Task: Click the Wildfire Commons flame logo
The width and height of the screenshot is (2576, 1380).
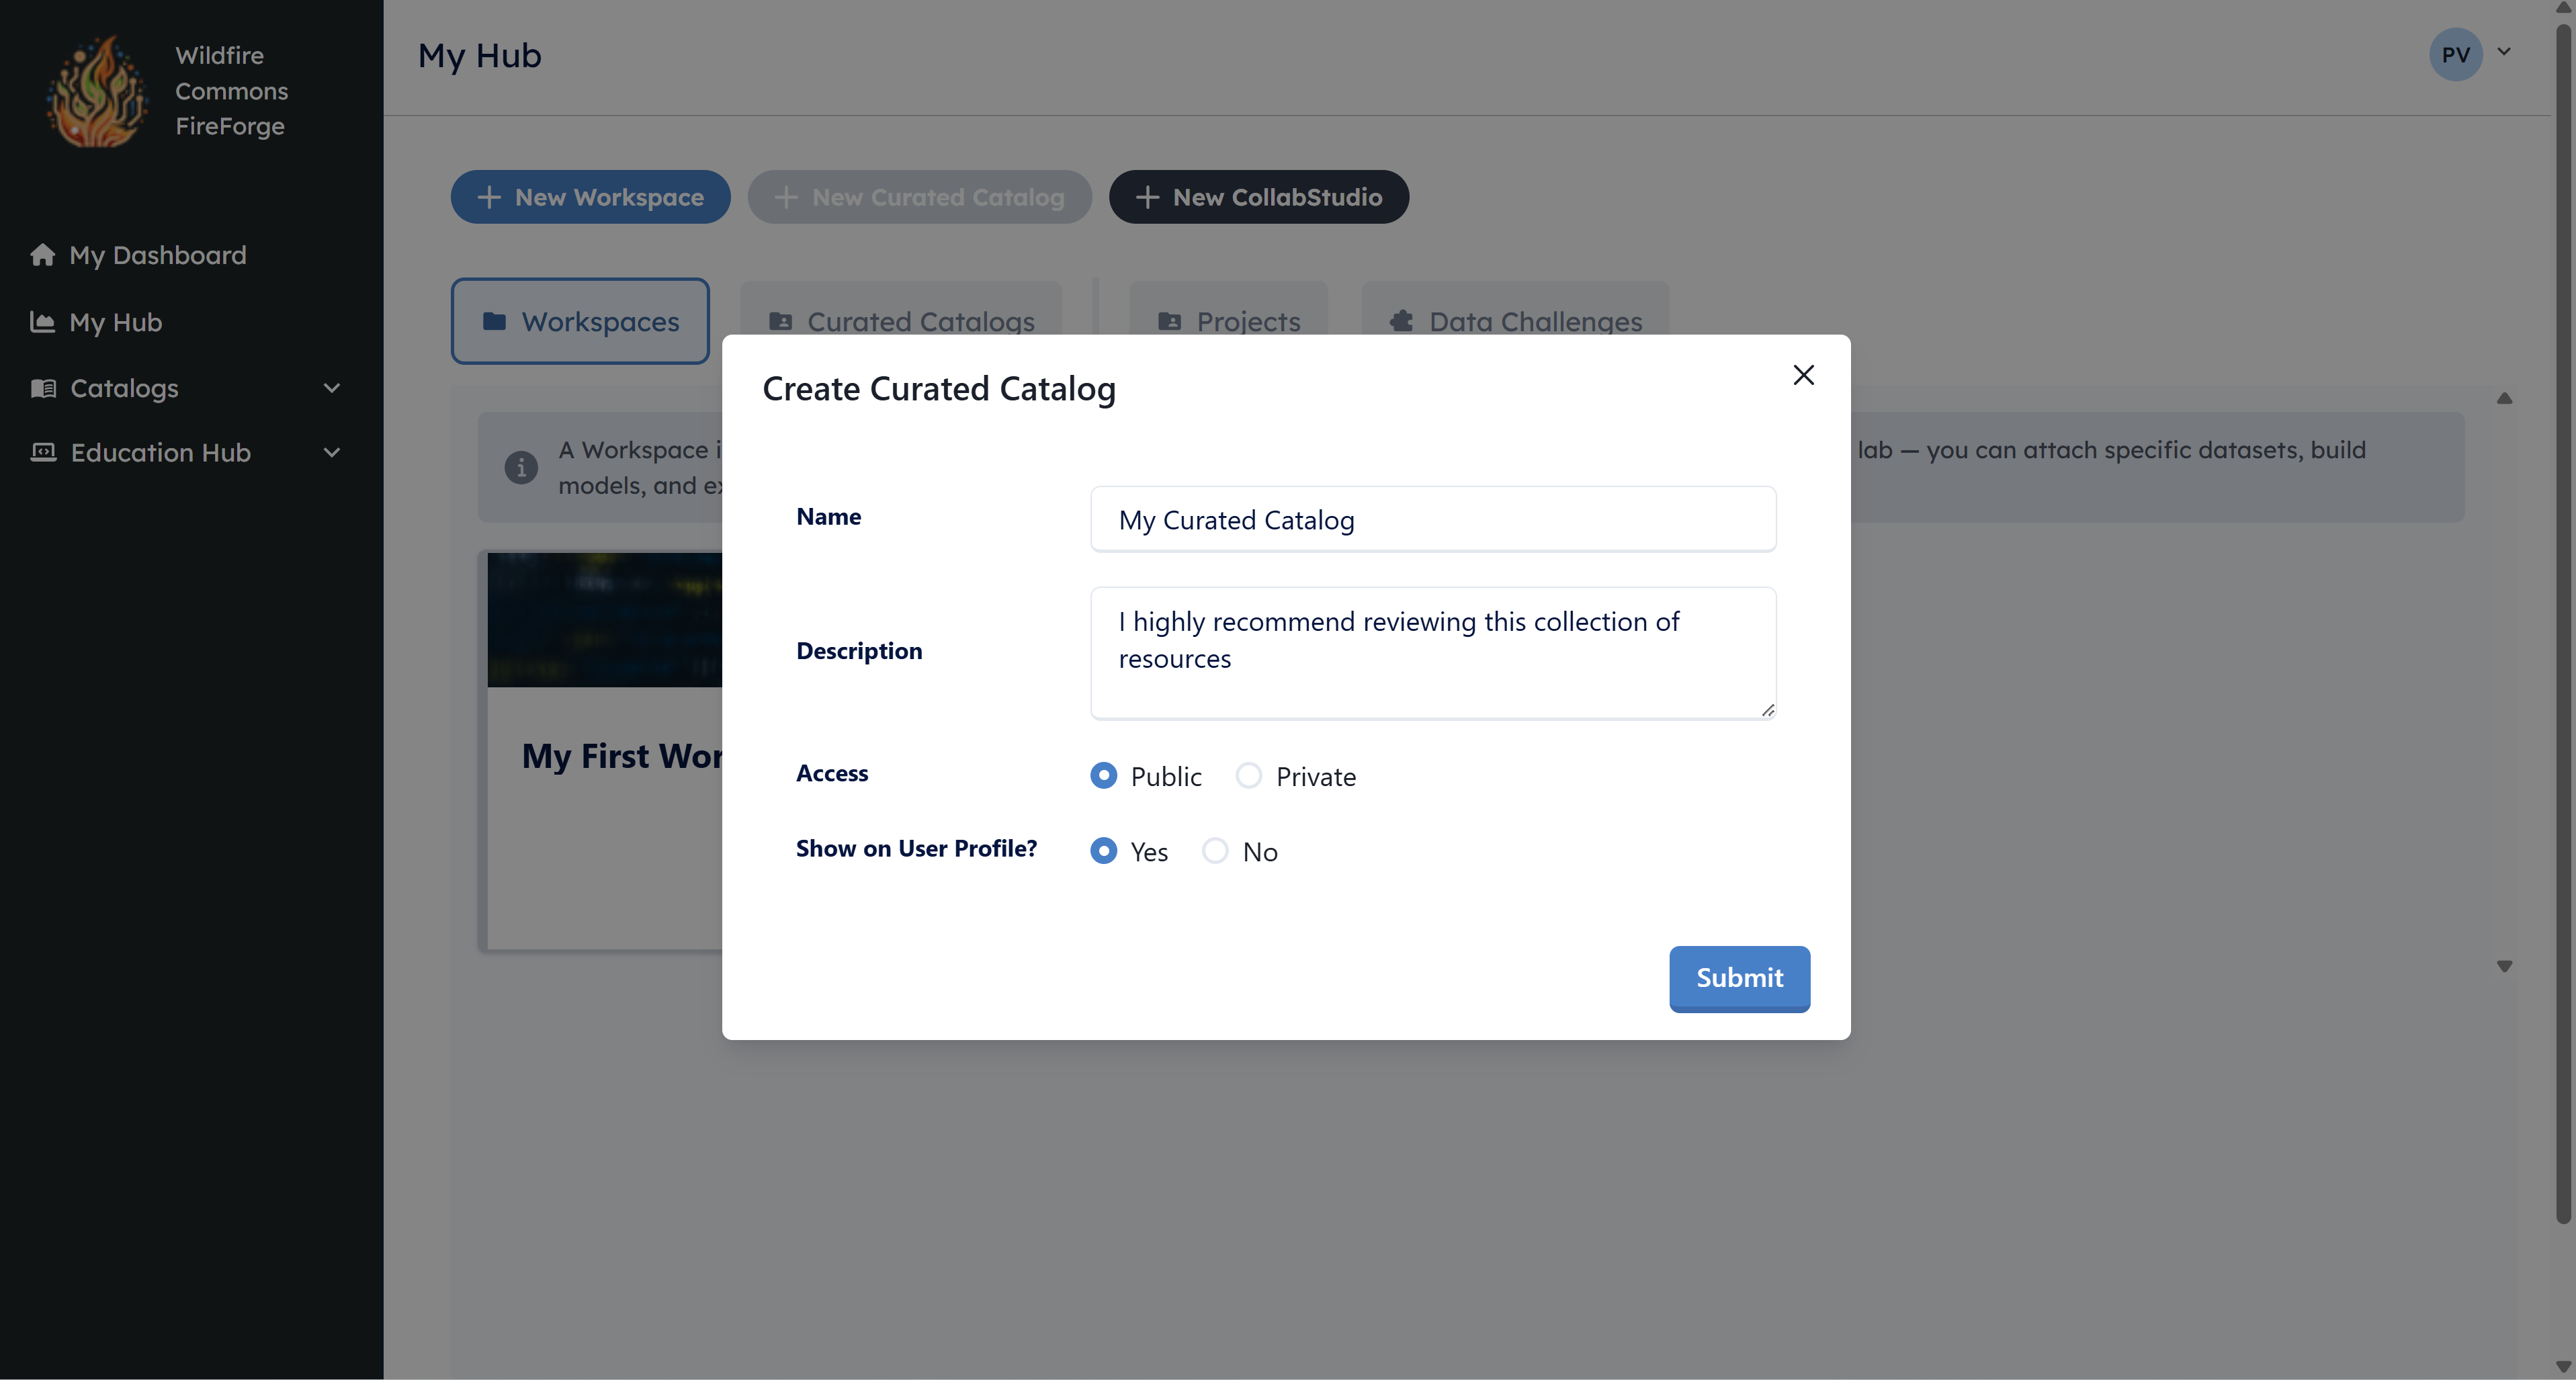Action: (97, 92)
